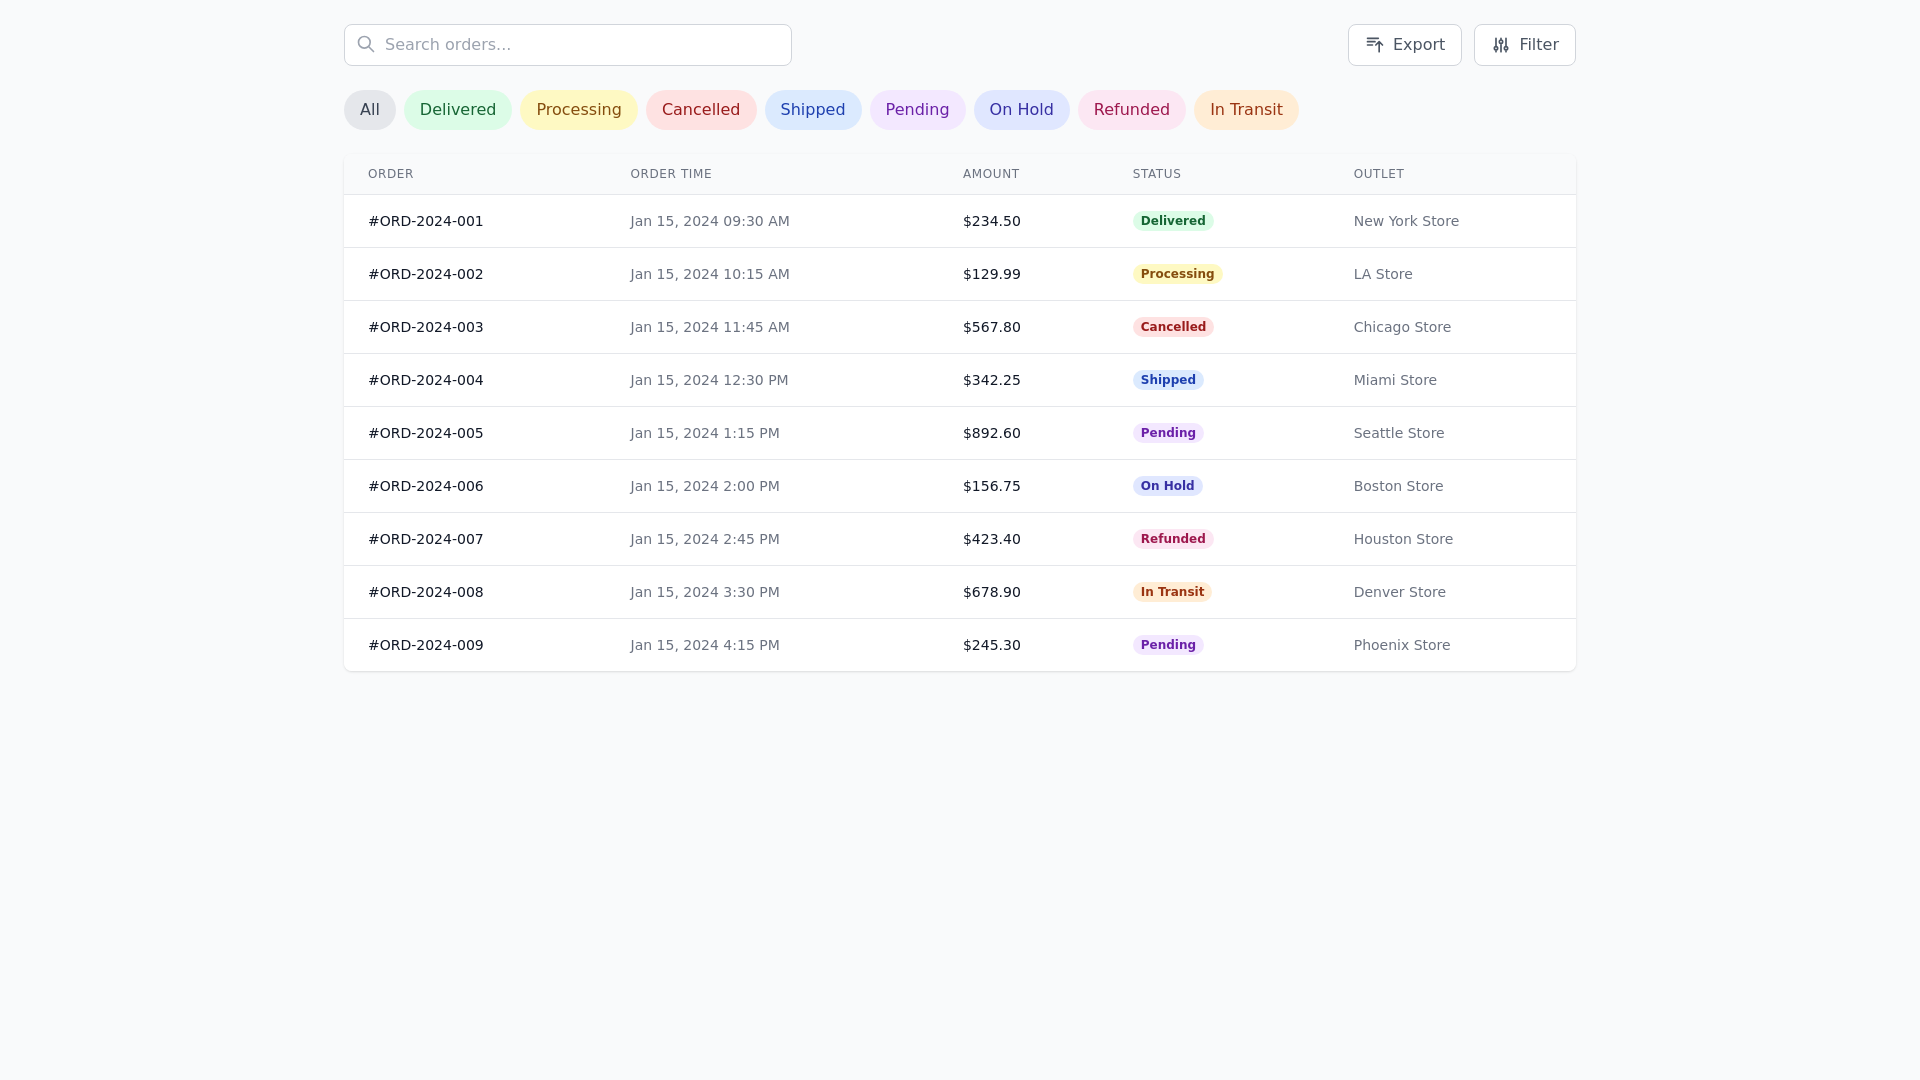Click Jan 15, 2024 12:30 PM timestamp
This screenshot has height=1080, width=1920.
pos(709,380)
